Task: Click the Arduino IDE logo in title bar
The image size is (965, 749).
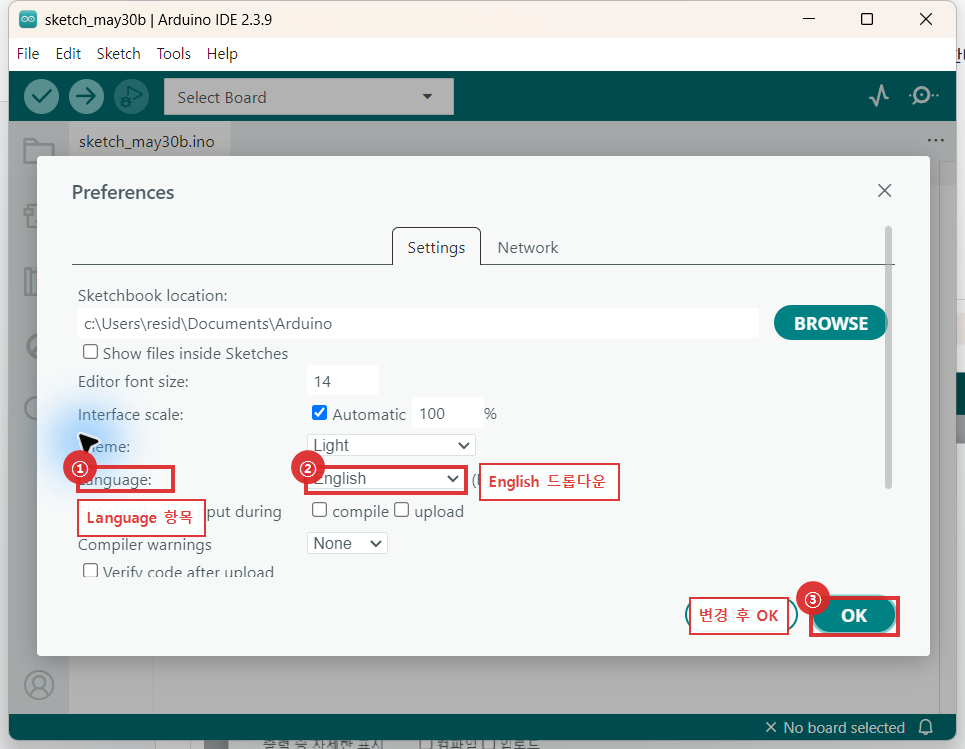Action: [28, 19]
